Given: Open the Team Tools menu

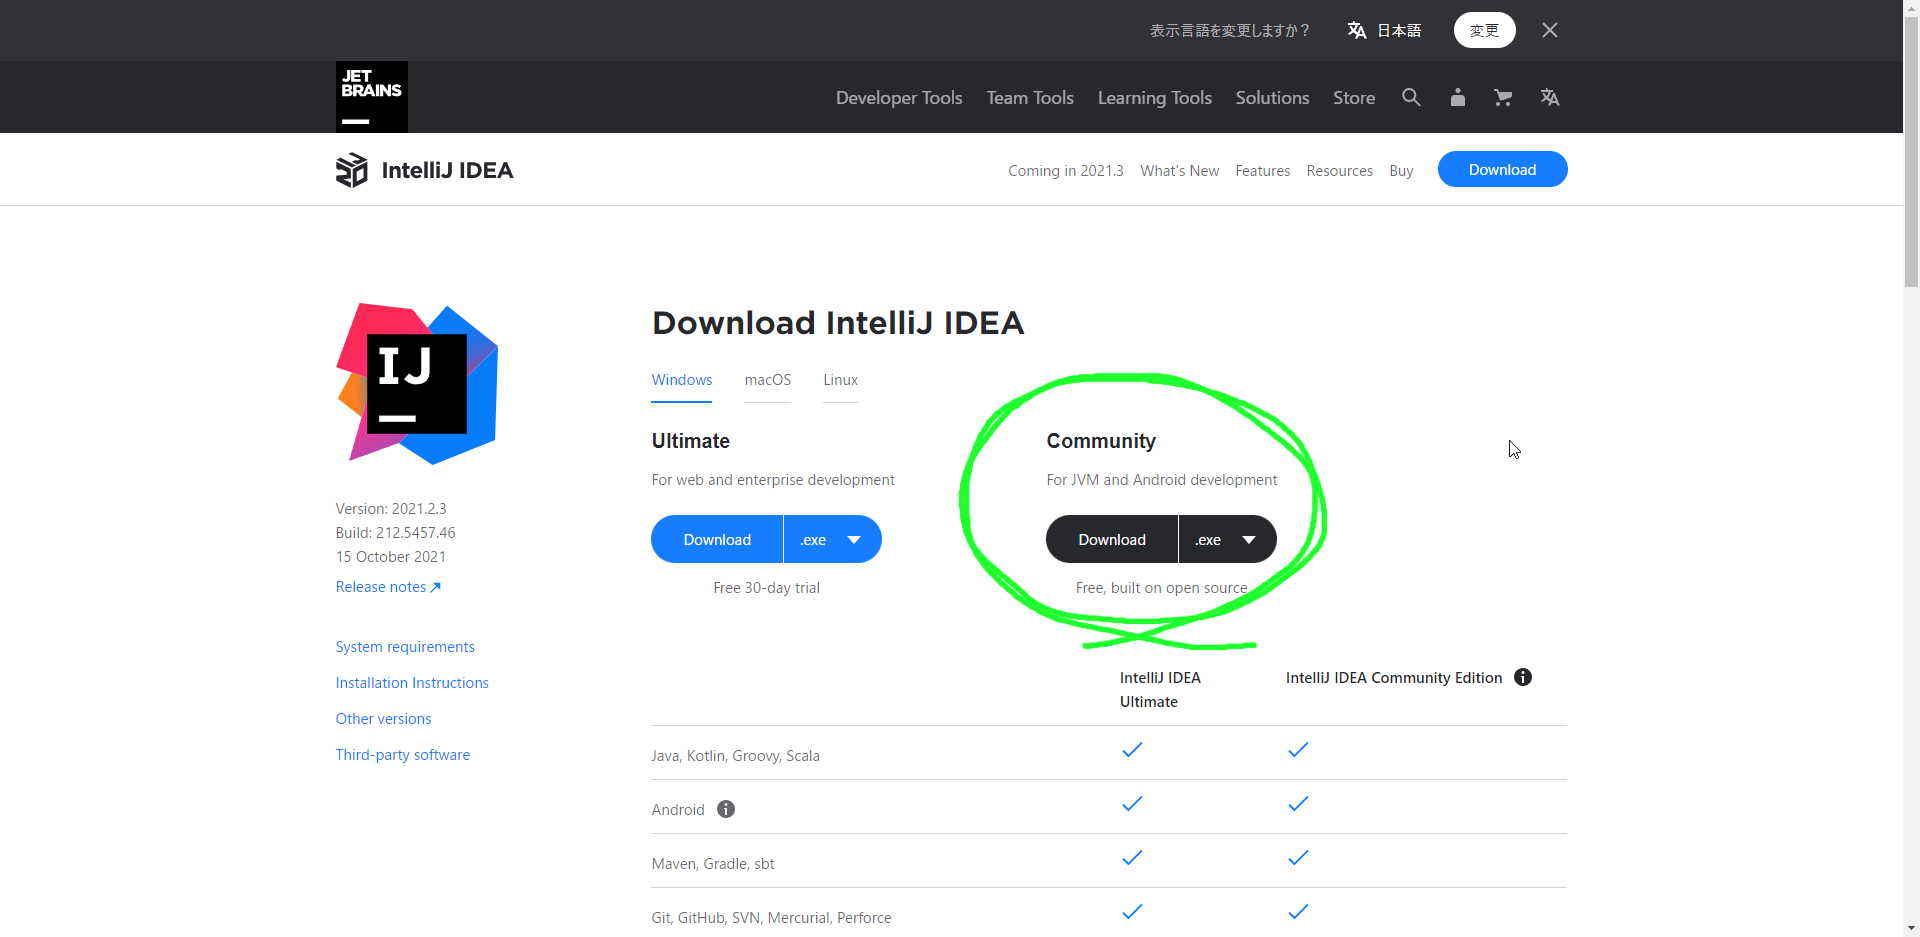Looking at the screenshot, I should click(x=1030, y=97).
